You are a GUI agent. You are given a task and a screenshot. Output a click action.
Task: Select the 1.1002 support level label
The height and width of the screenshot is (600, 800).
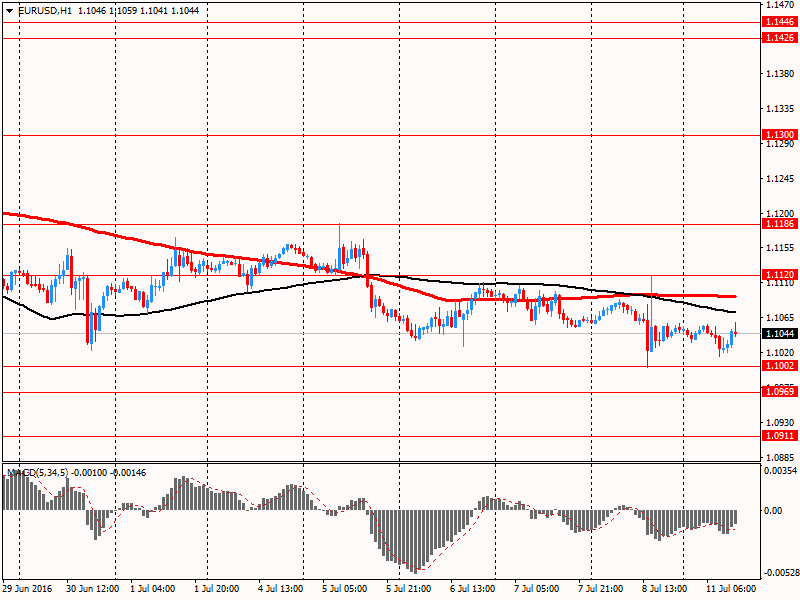[780, 366]
